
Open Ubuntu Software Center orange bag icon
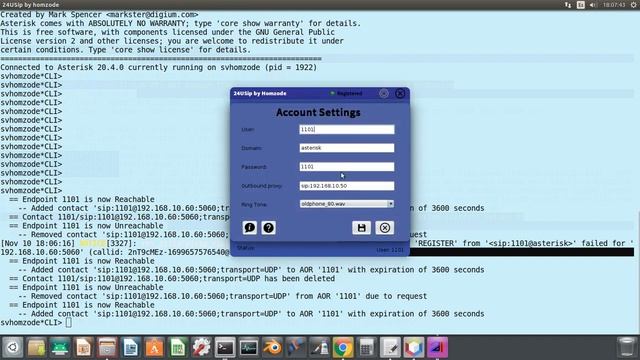pyautogui.click(x=155, y=348)
